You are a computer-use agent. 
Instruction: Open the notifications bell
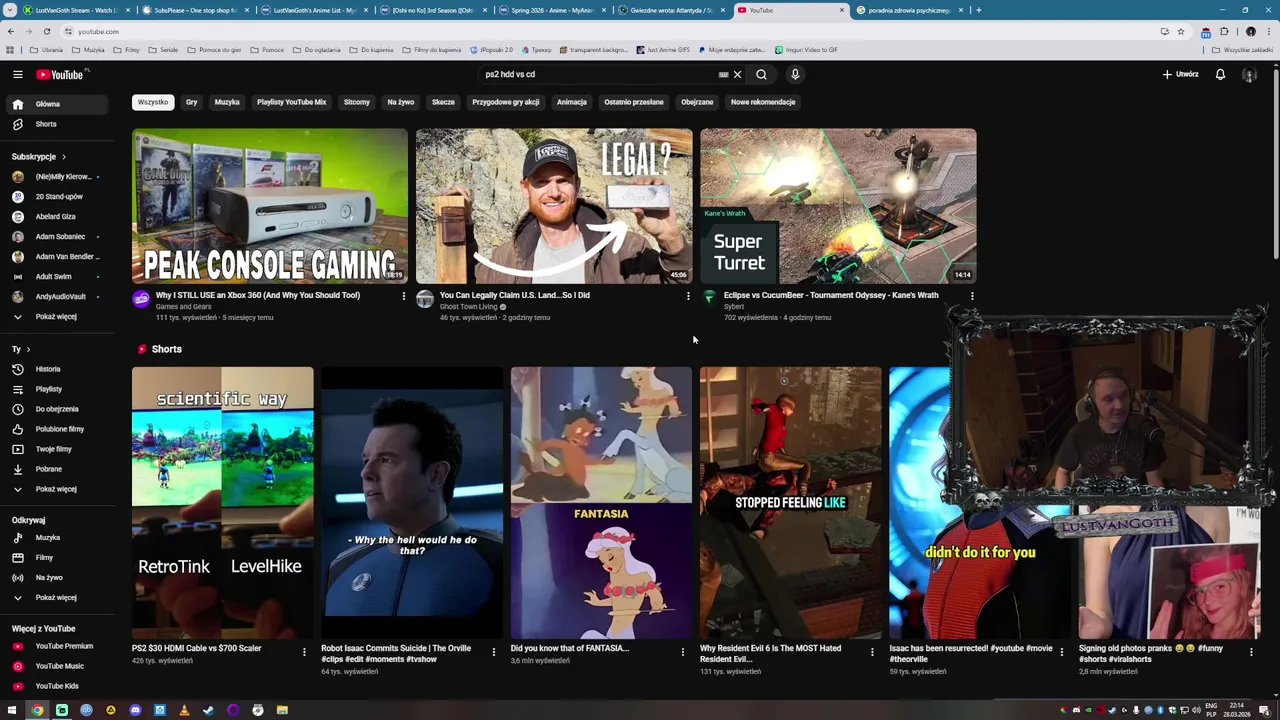pos(1220,74)
